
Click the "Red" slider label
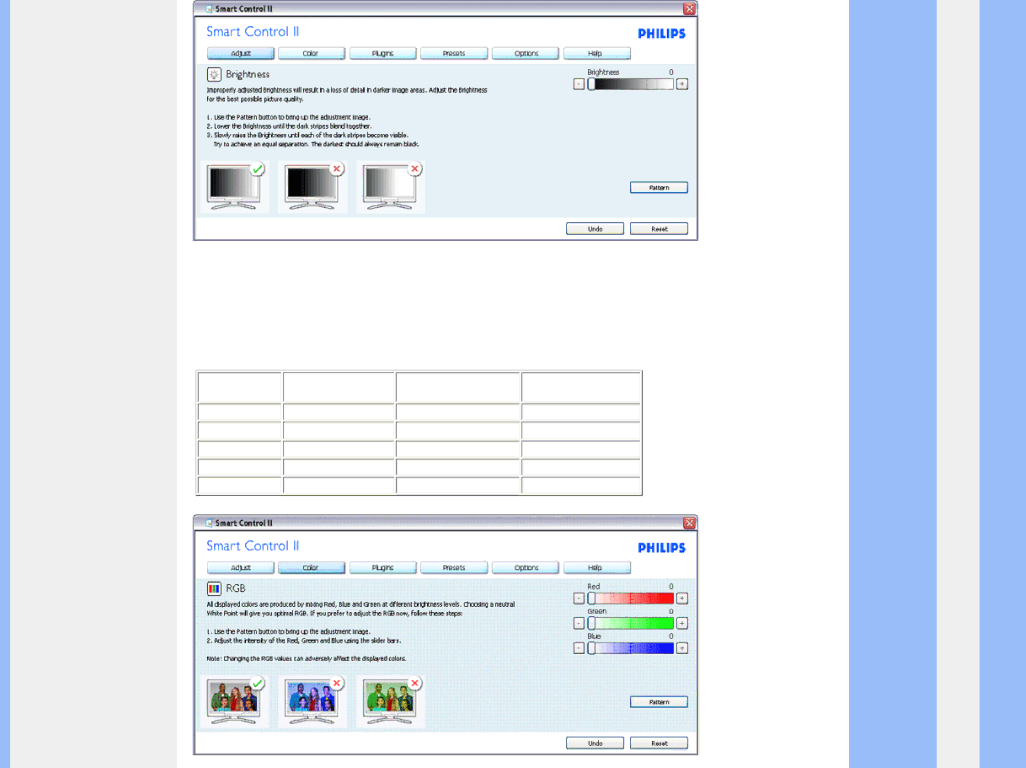click(593, 586)
